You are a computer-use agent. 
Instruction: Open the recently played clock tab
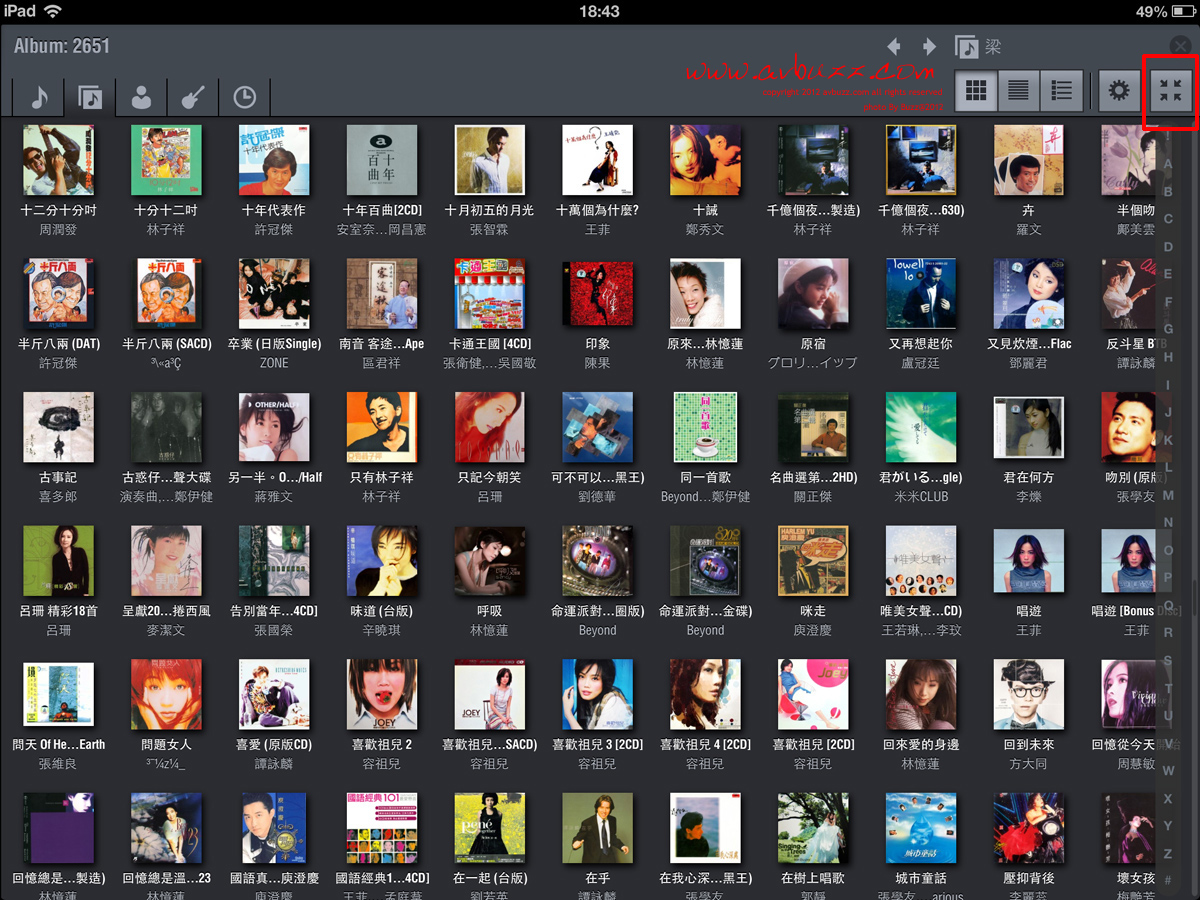(x=245, y=96)
